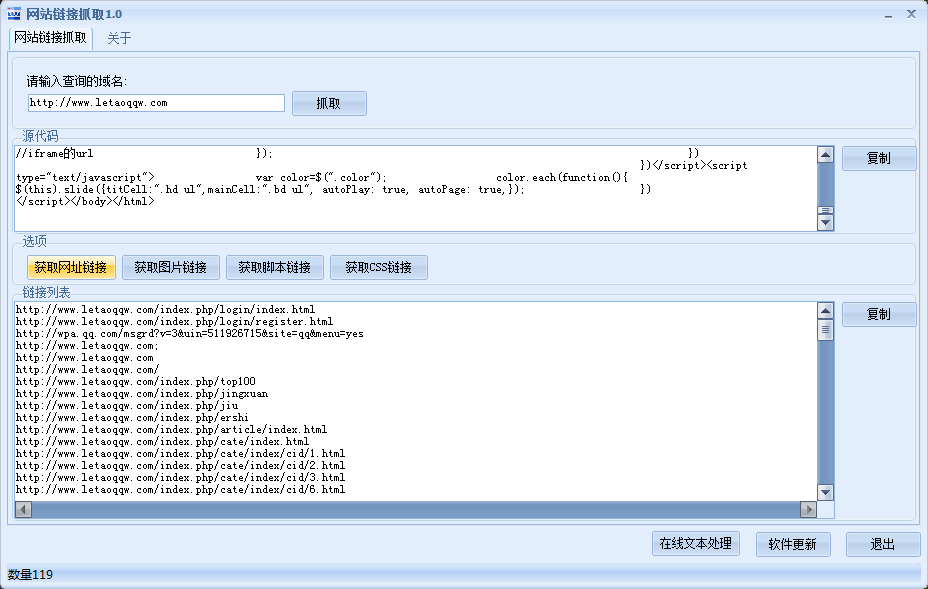Click the app logo icon in title bar
This screenshot has width=928, height=589.
coord(14,14)
